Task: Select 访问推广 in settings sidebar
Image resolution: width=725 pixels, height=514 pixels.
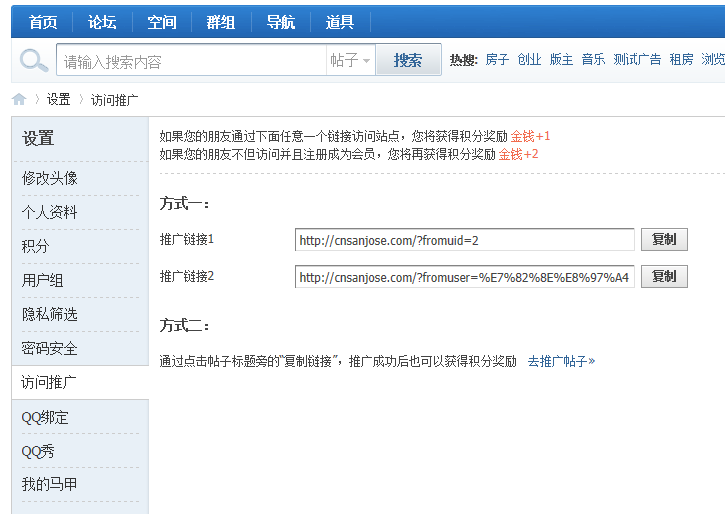Action: point(49,383)
